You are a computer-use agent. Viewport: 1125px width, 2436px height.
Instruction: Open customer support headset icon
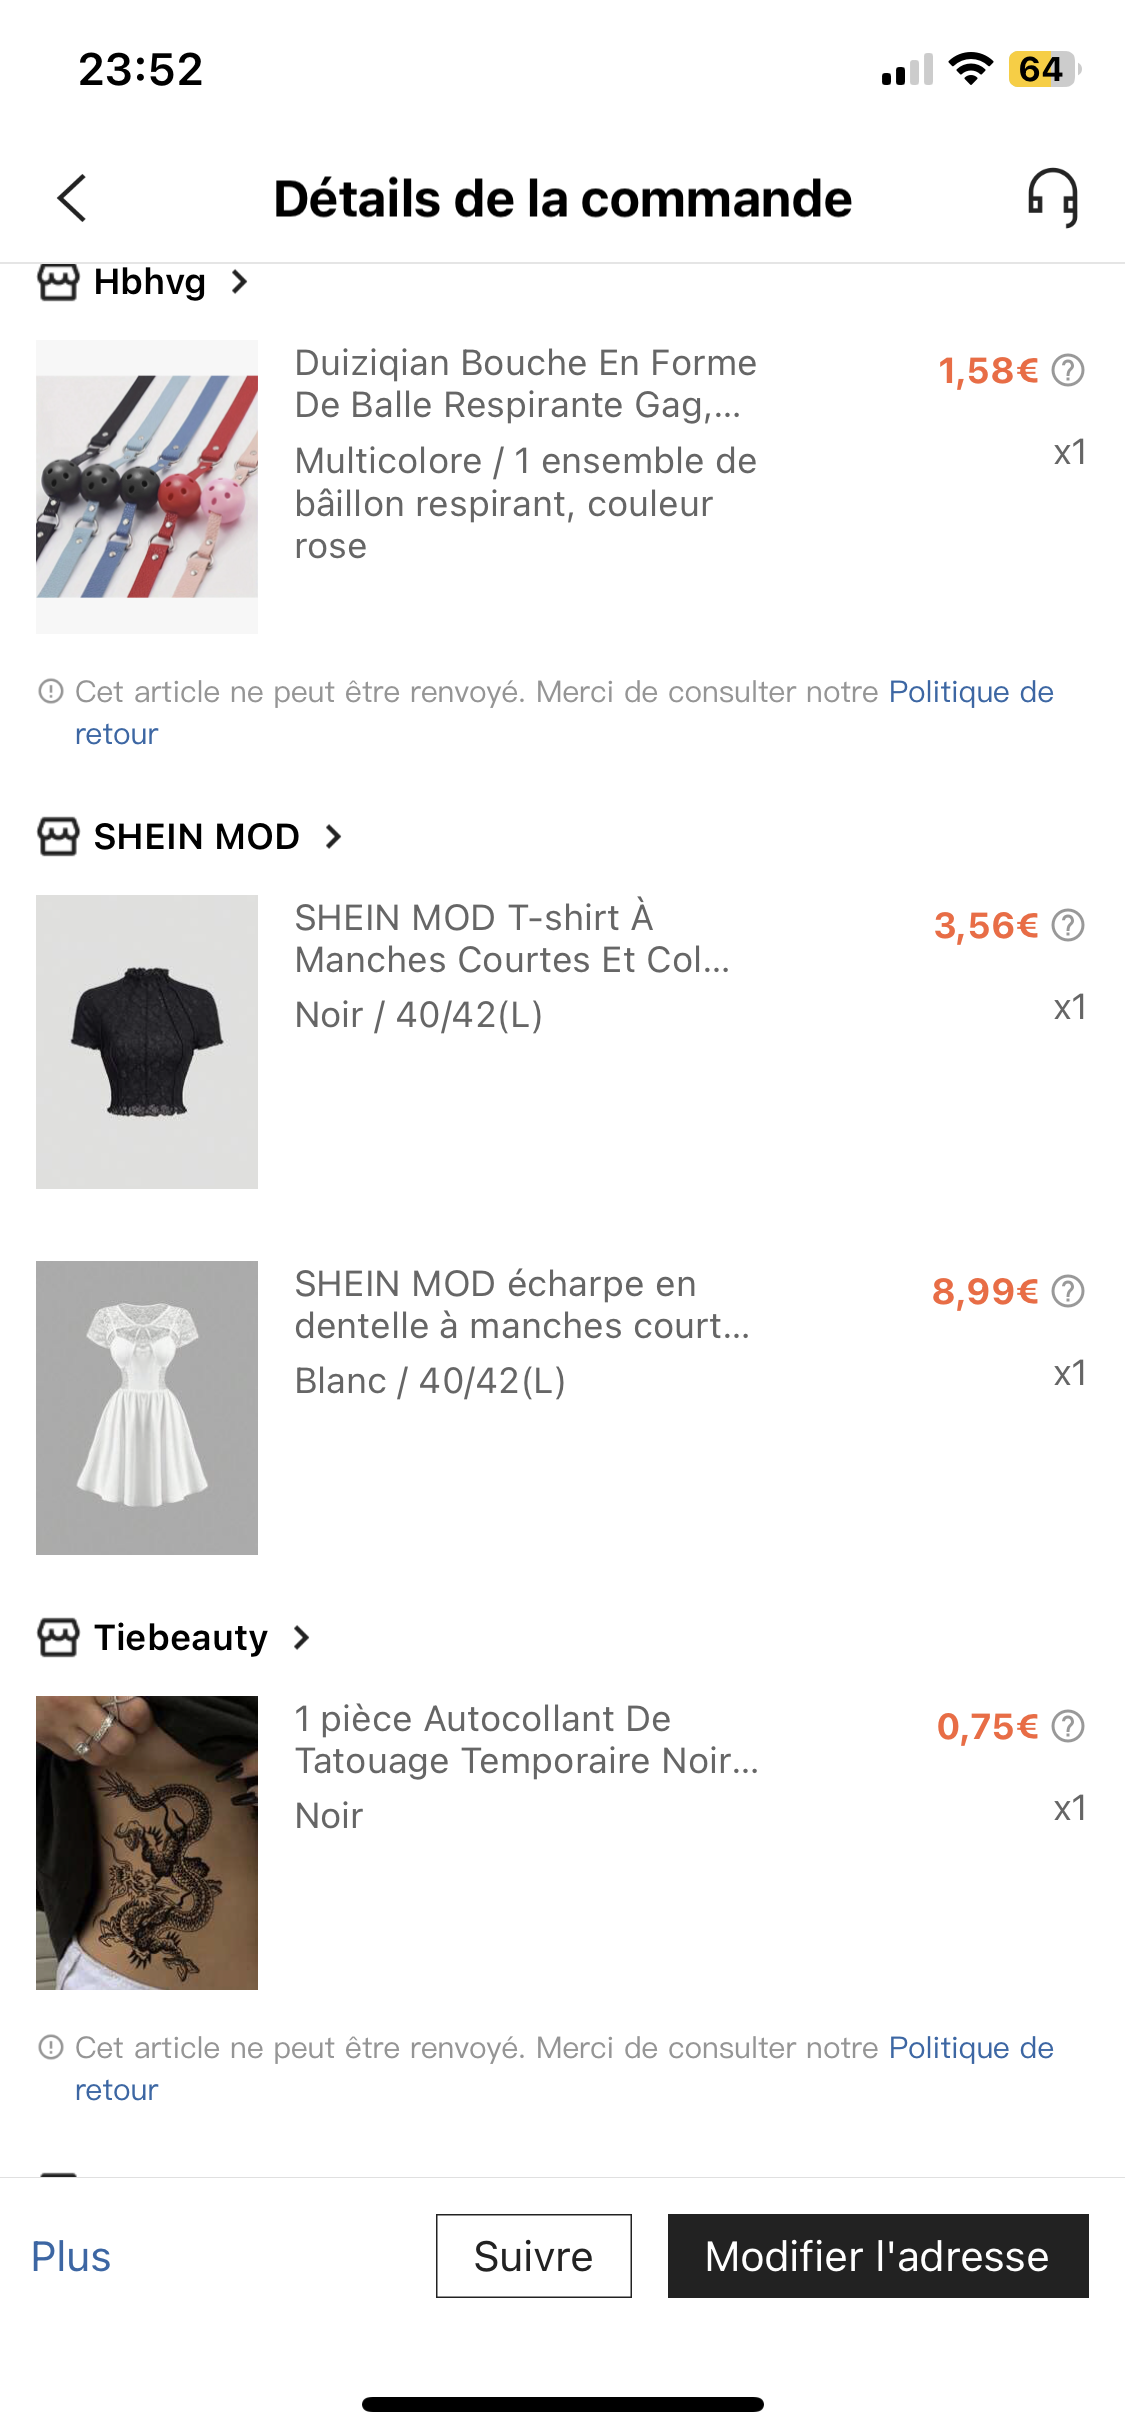1053,197
